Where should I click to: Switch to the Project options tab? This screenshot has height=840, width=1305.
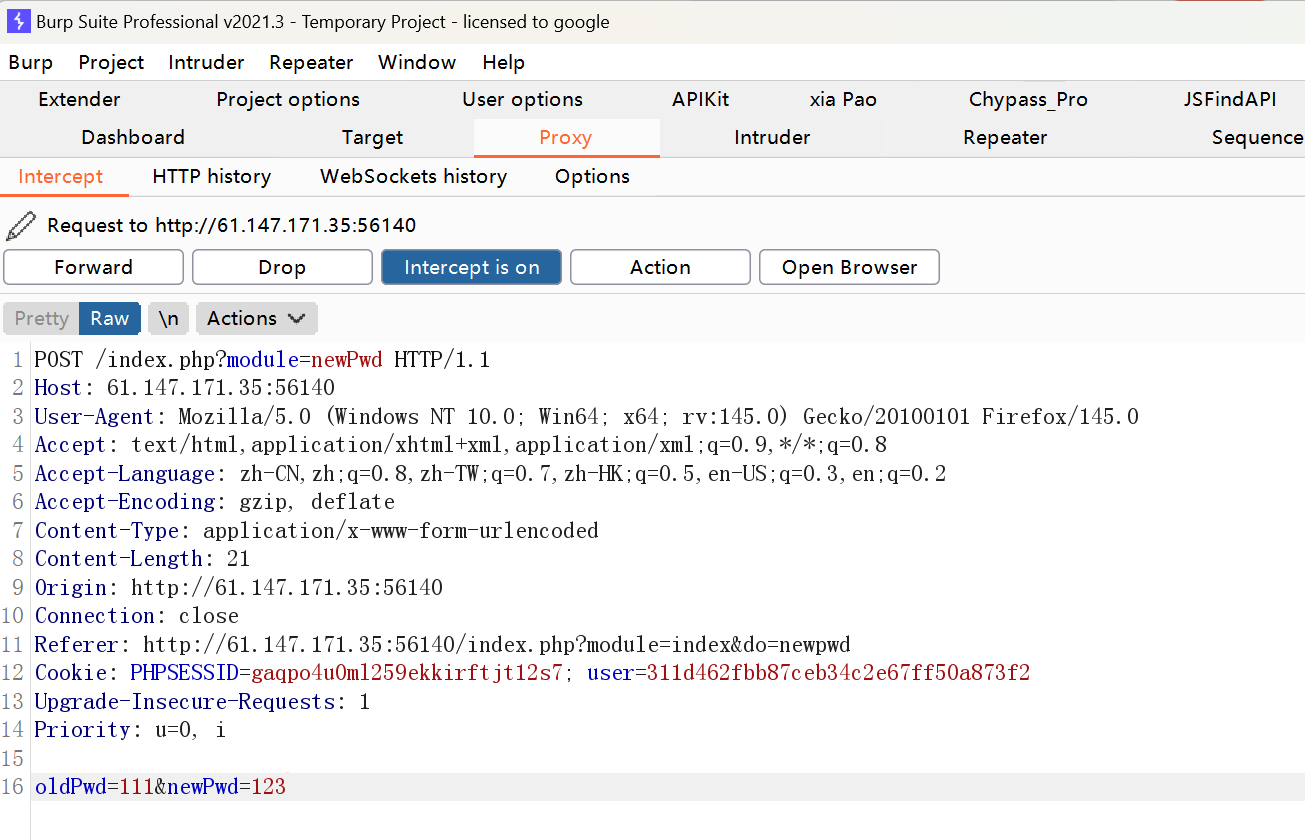point(288,99)
